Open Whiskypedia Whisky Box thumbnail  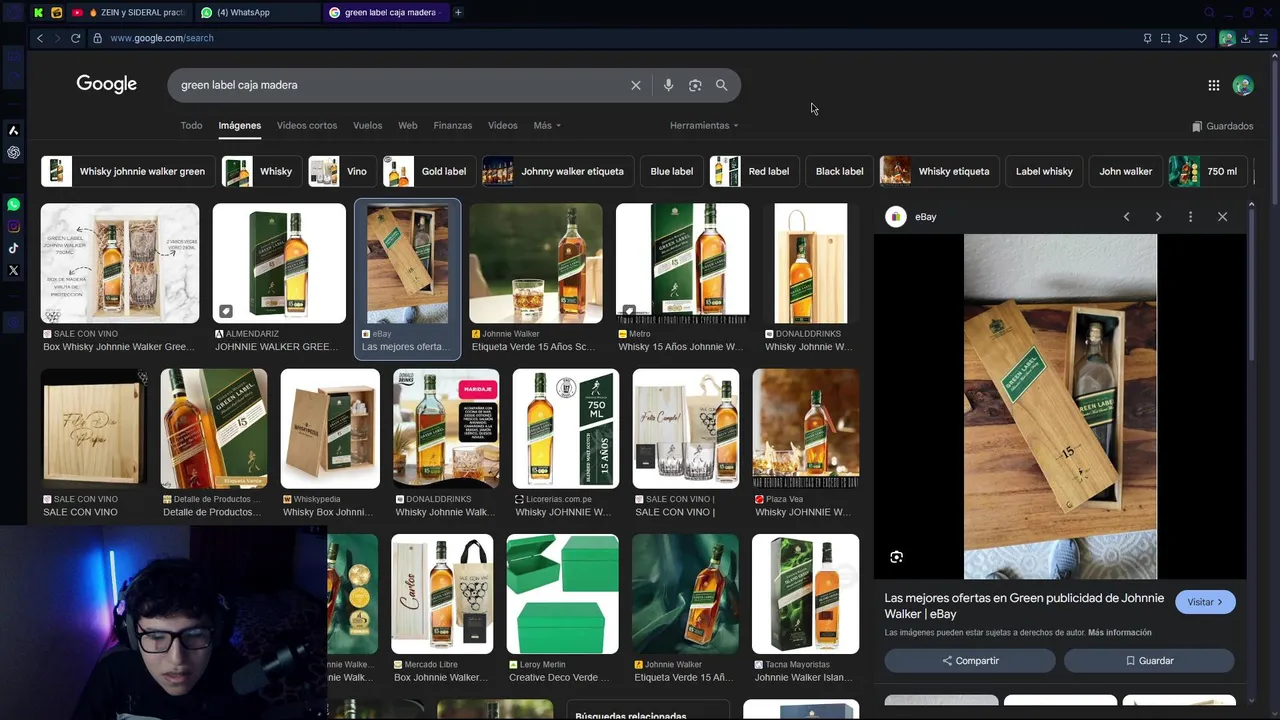coord(330,429)
